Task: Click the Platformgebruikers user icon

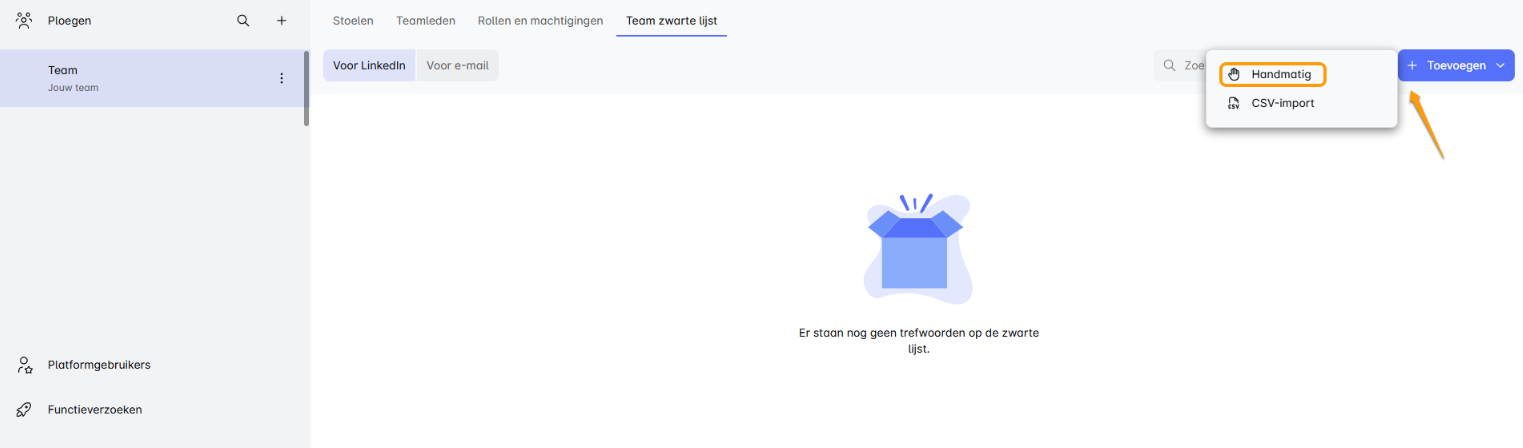Action: click(25, 365)
